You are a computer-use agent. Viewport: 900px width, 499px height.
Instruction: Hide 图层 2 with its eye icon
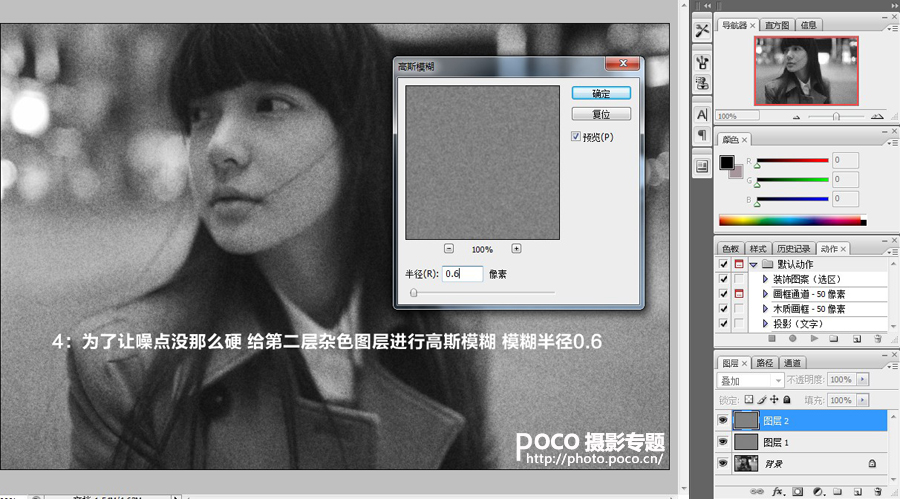click(723, 420)
